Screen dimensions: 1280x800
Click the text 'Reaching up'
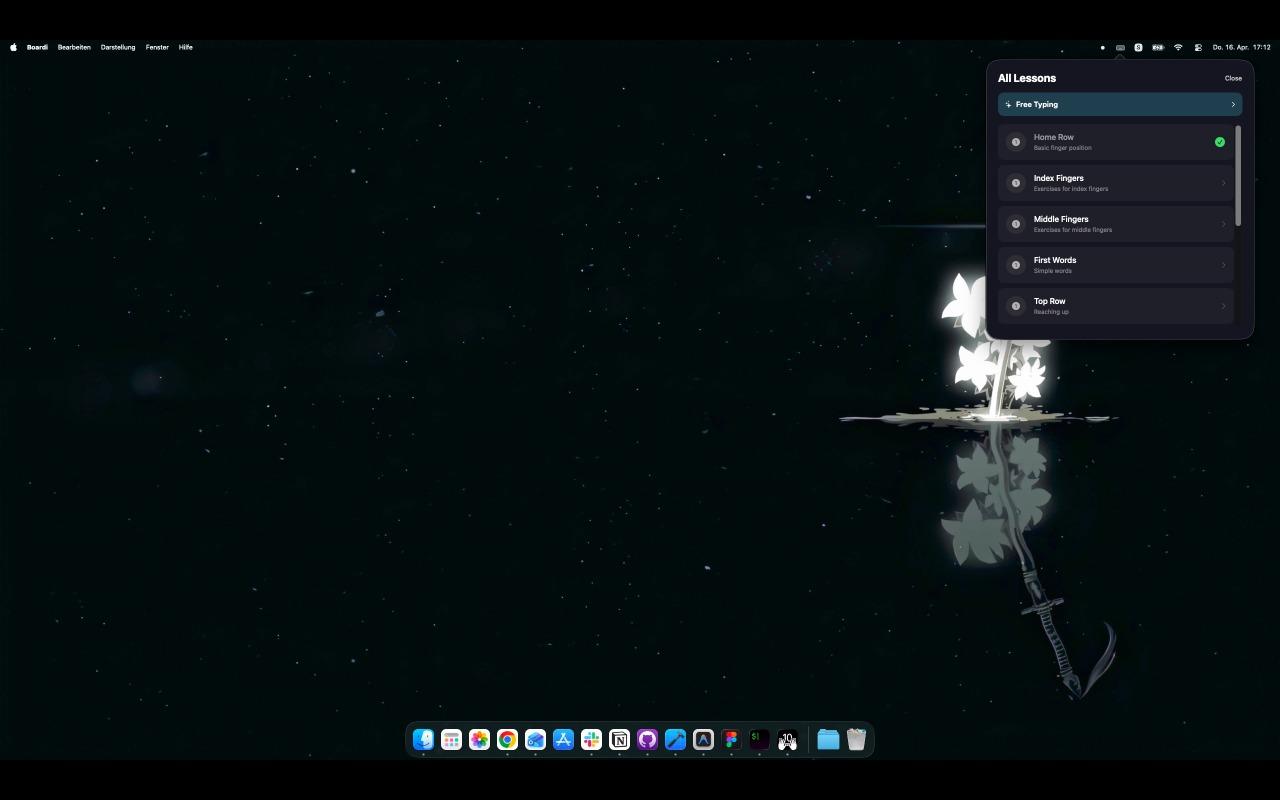pos(1051,312)
